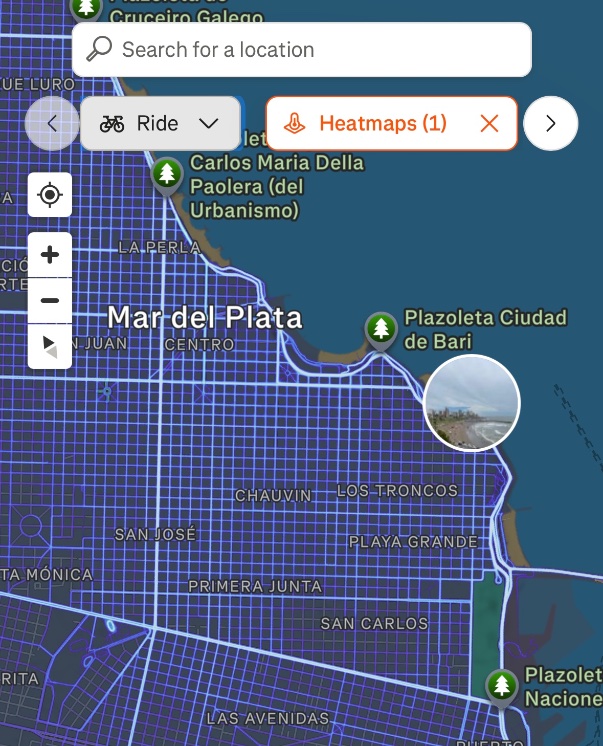Screen dimensions: 603x746
Task: Click the SAN CARLOS label
Action: (x=375, y=623)
